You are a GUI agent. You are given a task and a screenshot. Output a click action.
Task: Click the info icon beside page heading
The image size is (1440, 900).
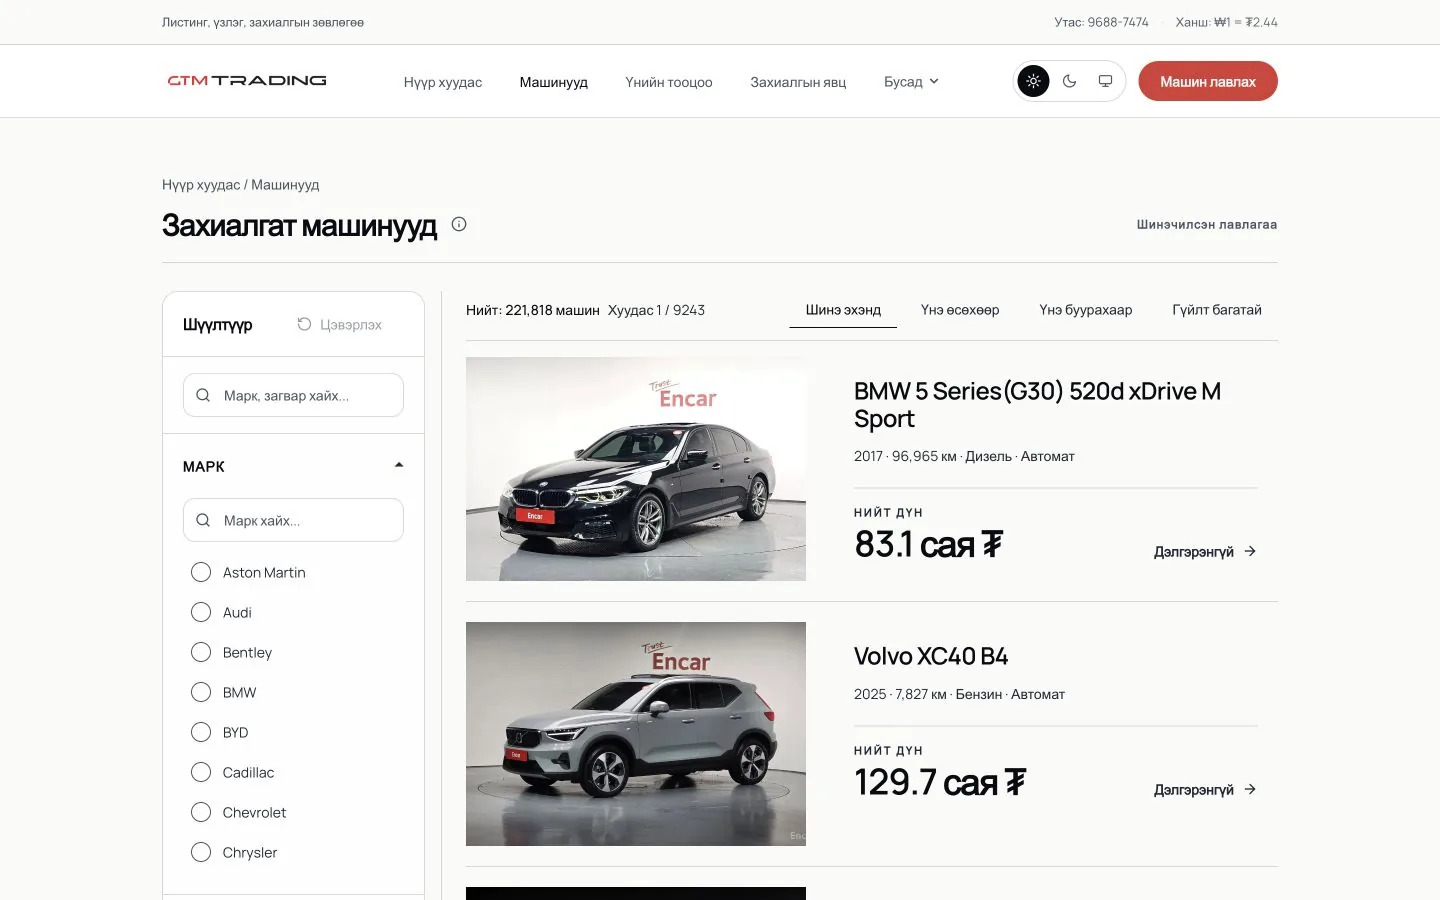459,224
